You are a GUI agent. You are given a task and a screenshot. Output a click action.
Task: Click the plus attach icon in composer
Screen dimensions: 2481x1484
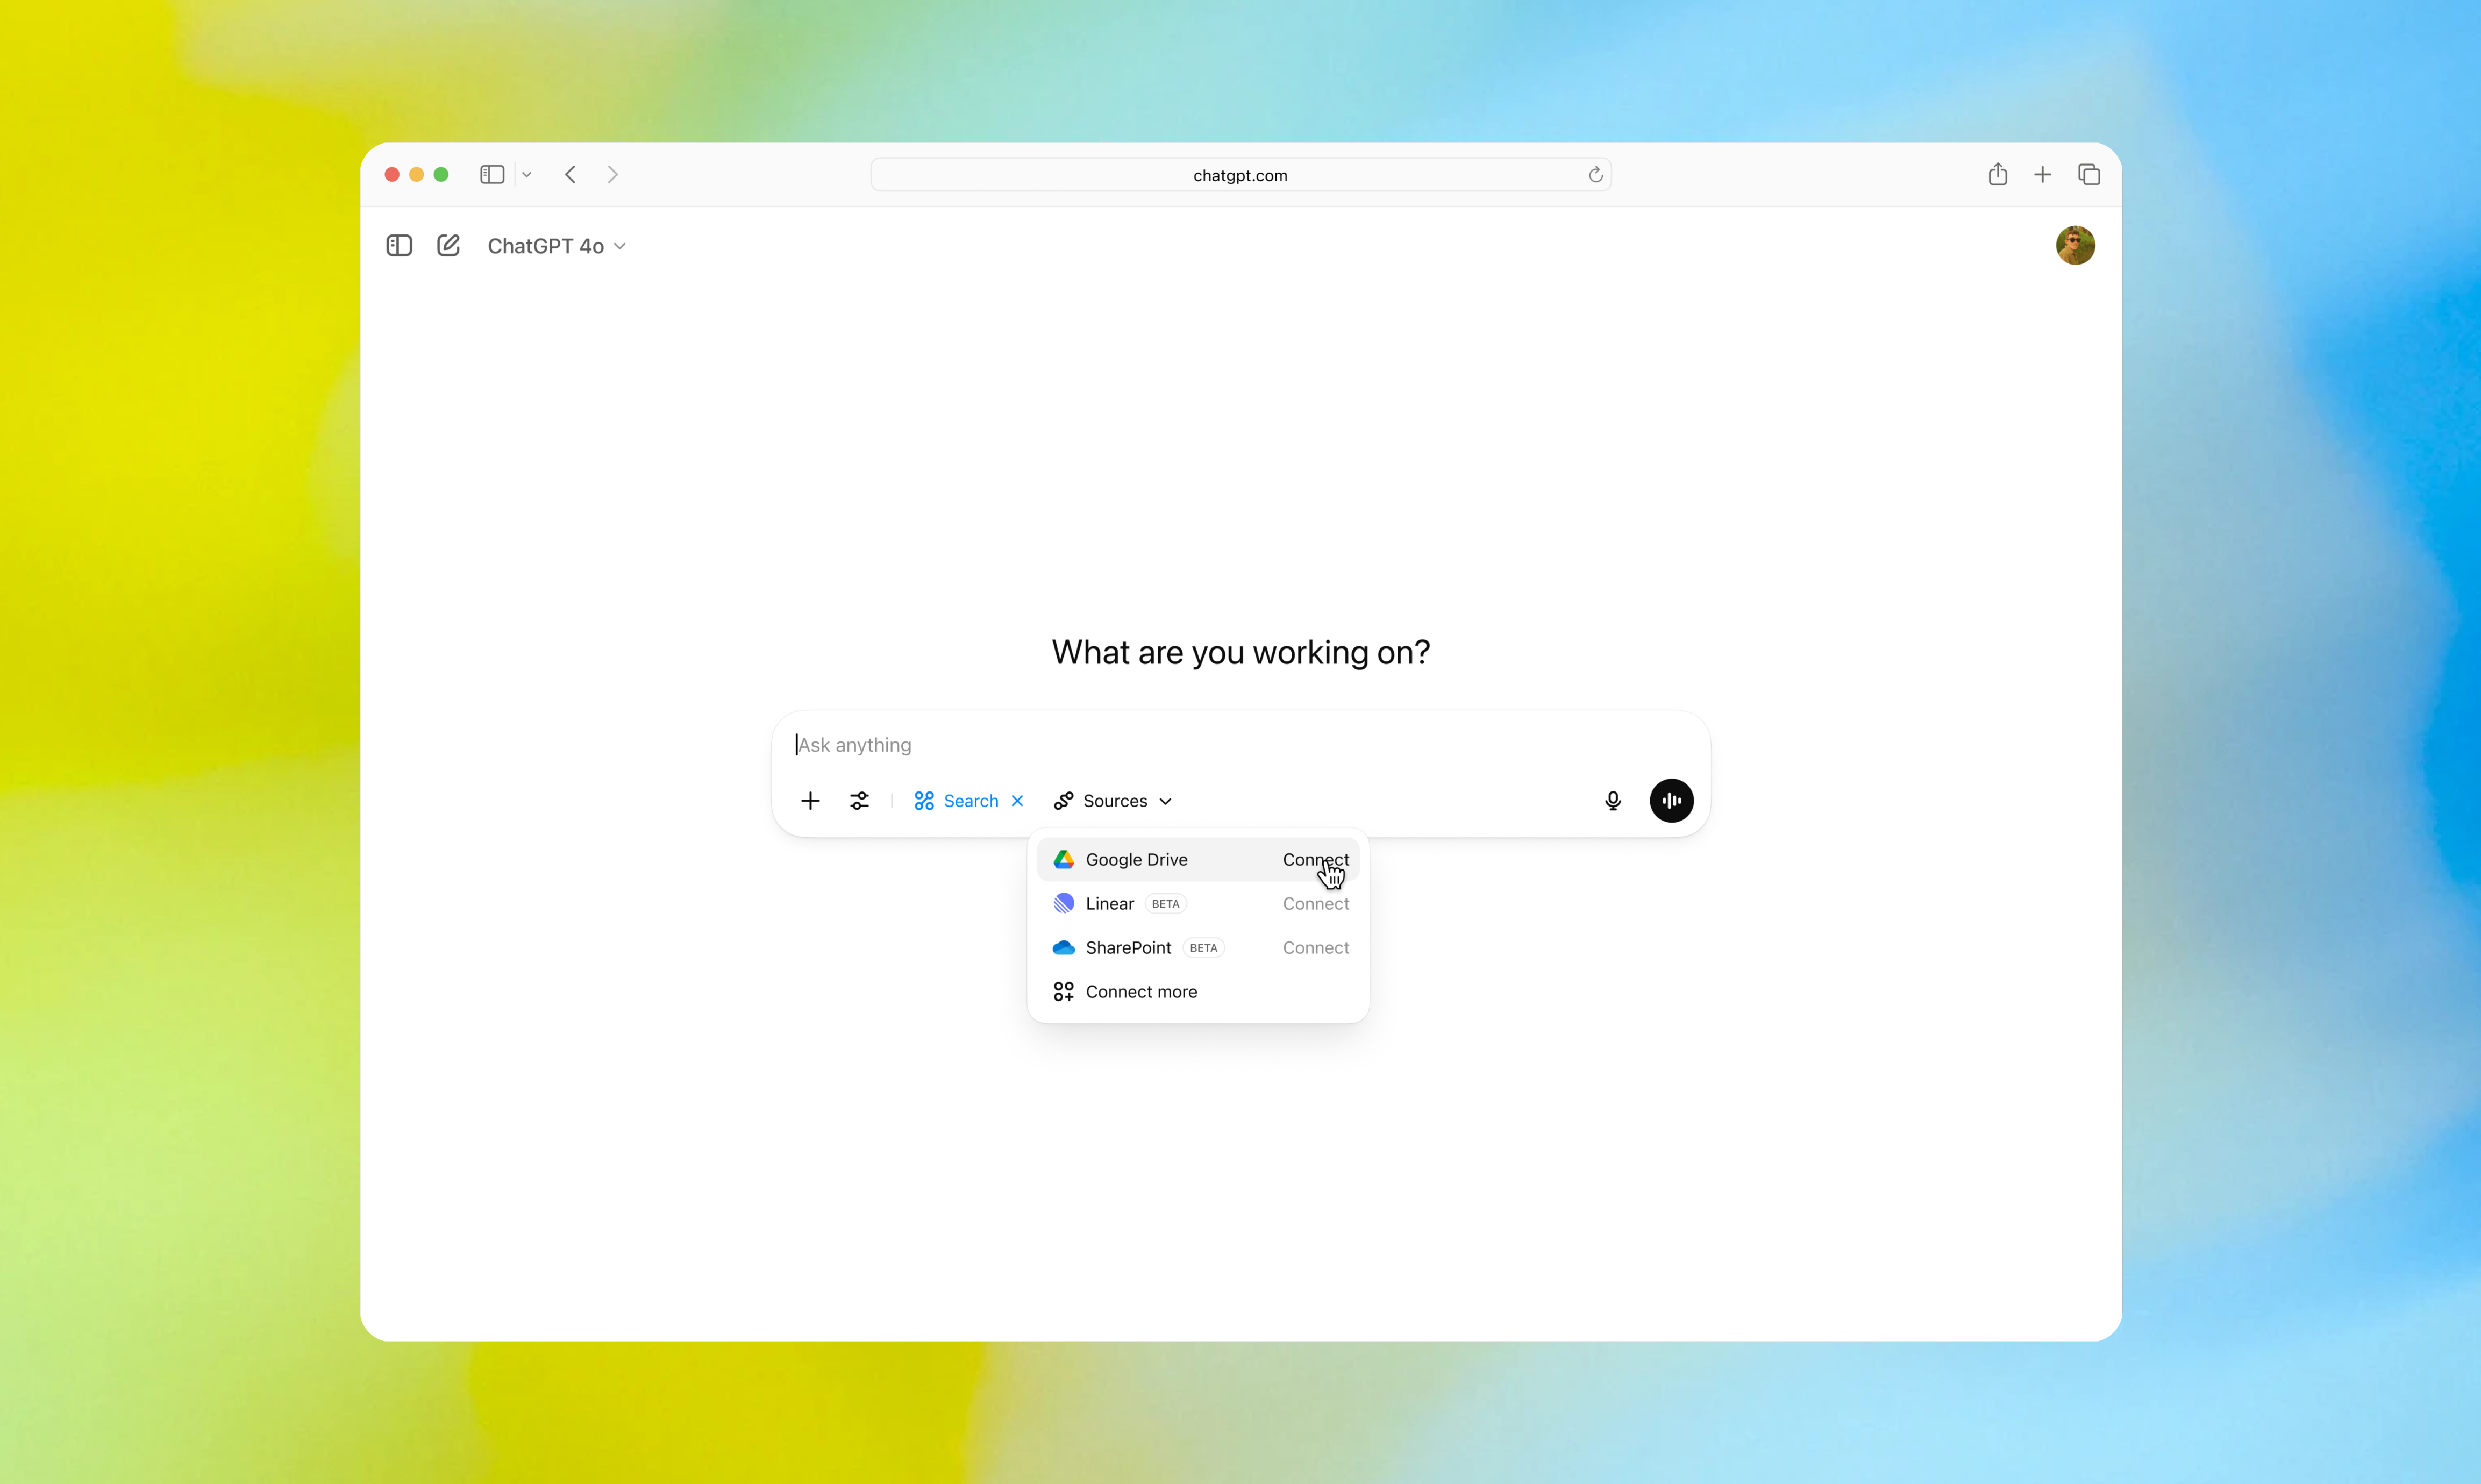coord(810,801)
